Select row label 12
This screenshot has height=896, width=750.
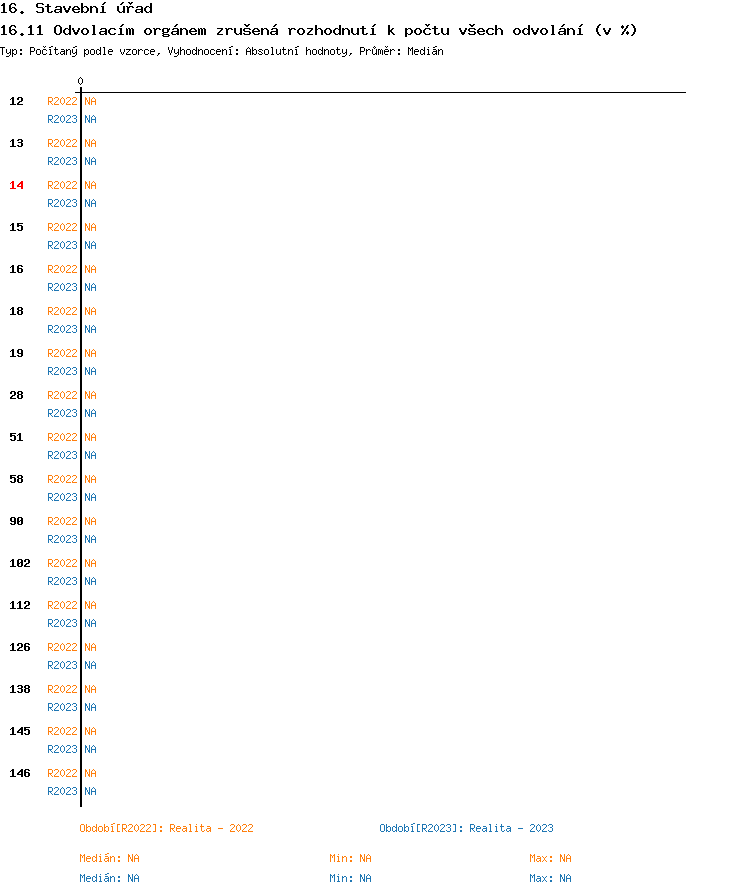tap(17, 101)
